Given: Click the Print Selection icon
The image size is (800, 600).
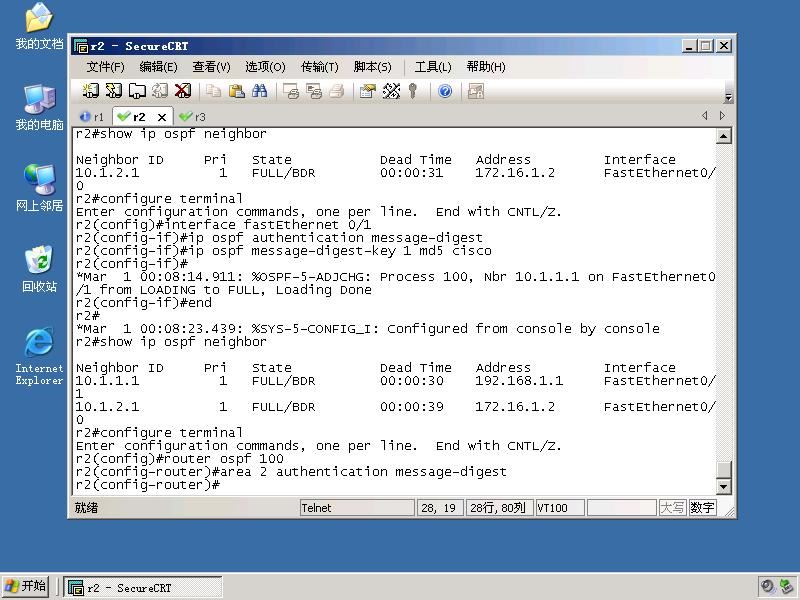Looking at the screenshot, I should tap(314, 91).
